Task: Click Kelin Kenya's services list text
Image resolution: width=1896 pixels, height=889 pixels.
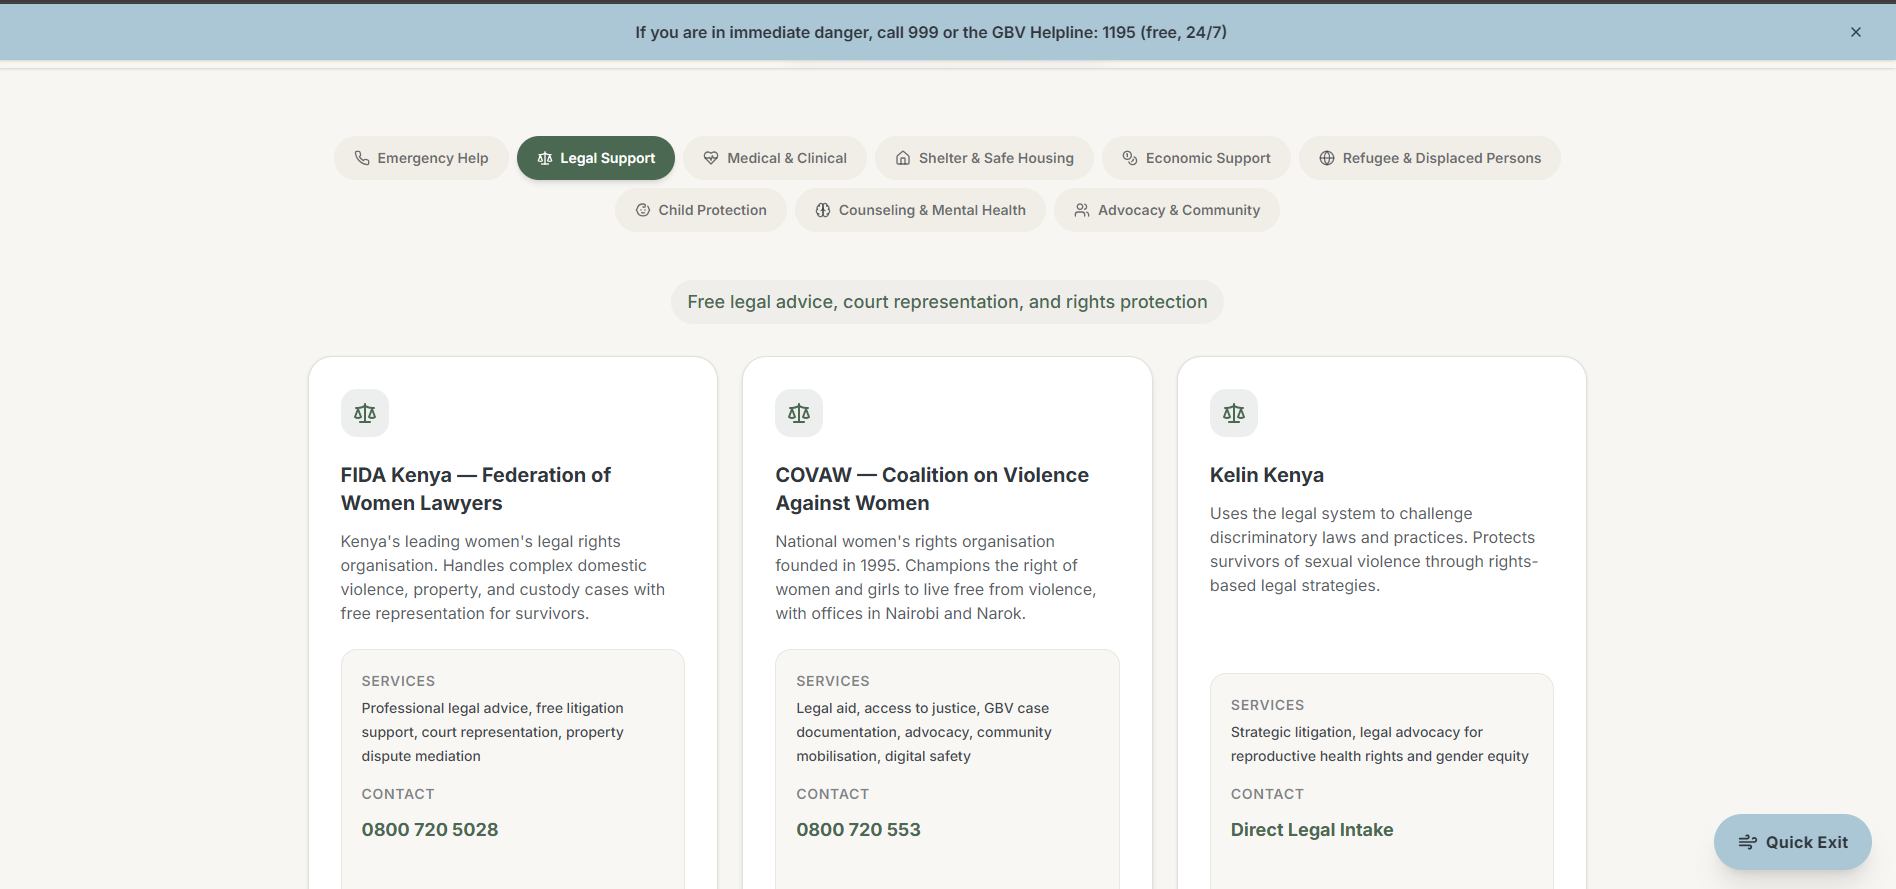Action: coord(1380,744)
